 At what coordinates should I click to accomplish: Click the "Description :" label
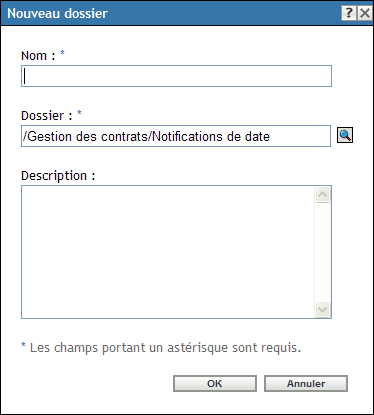[58, 176]
